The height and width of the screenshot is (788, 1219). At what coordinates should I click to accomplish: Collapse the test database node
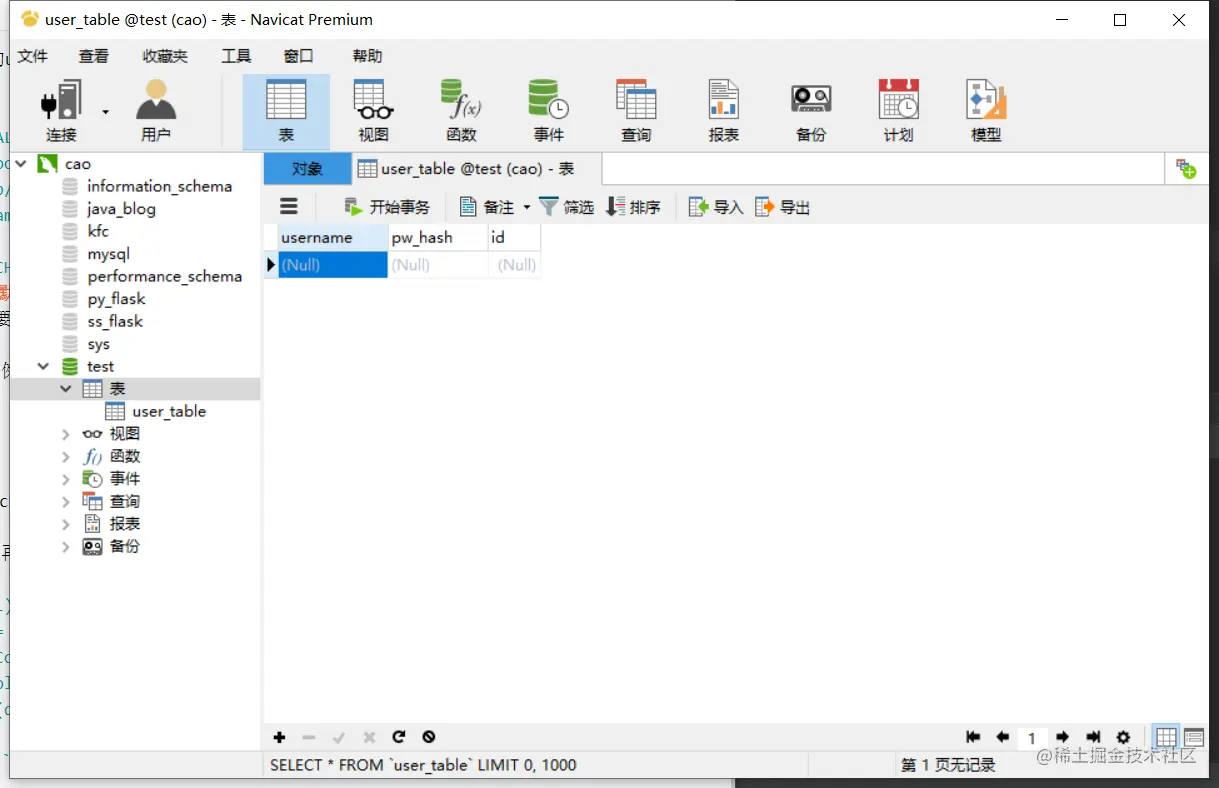(43, 366)
